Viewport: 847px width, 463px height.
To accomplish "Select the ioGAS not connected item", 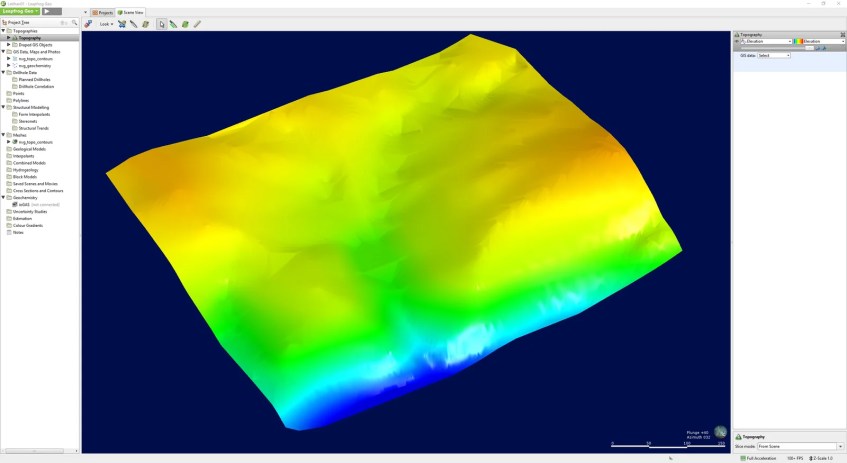I will pyautogui.click(x=39, y=205).
